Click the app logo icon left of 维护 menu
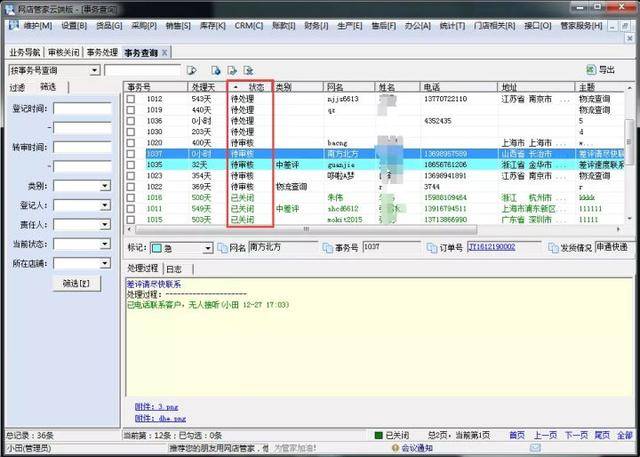The image size is (640, 457). 14,24
